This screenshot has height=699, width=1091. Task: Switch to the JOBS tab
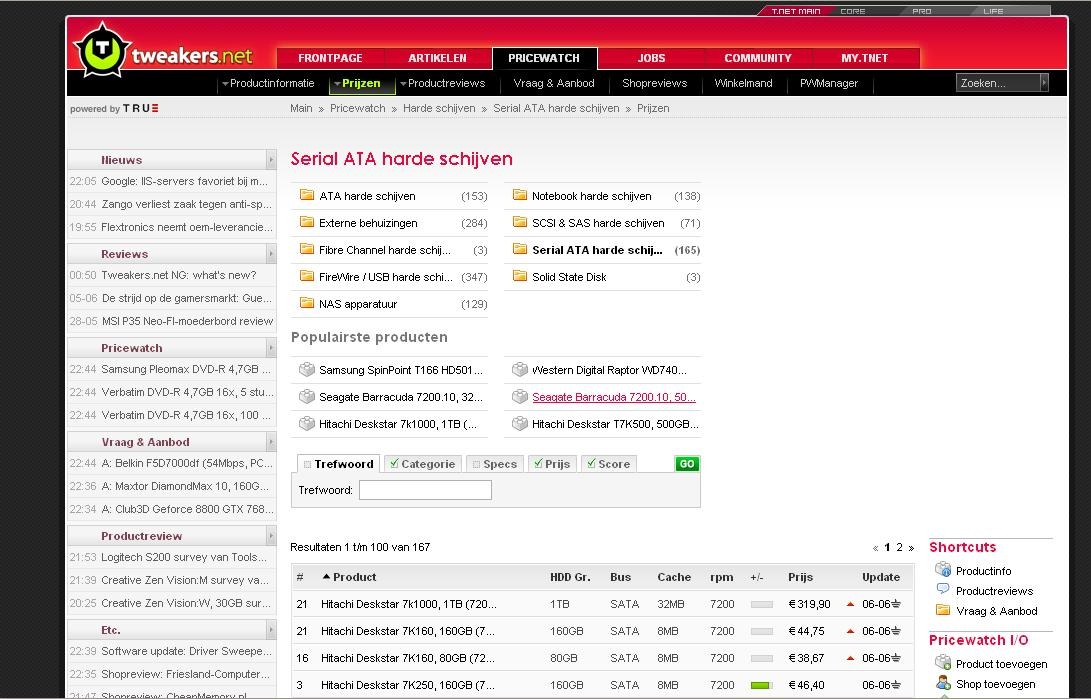[651, 58]
